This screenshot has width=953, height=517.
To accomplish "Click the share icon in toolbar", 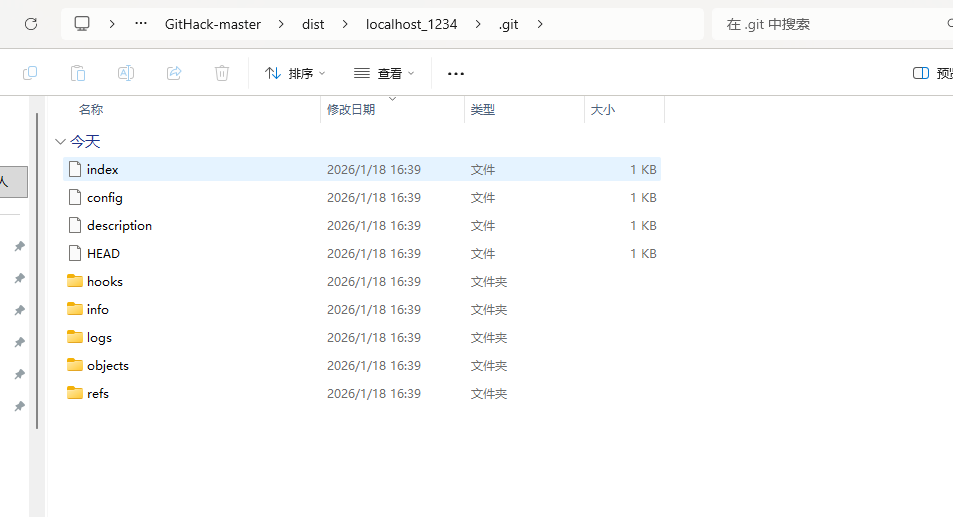I will 174,73.
